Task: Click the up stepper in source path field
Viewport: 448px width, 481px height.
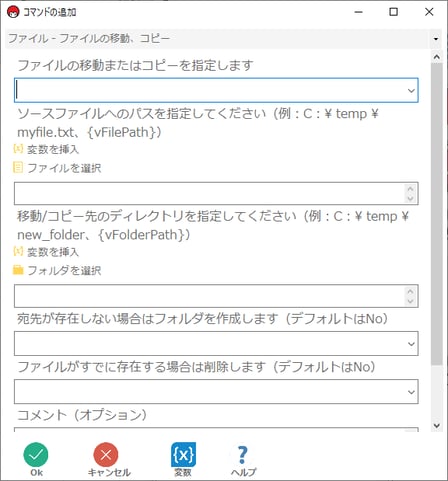Action: (410, 189)
